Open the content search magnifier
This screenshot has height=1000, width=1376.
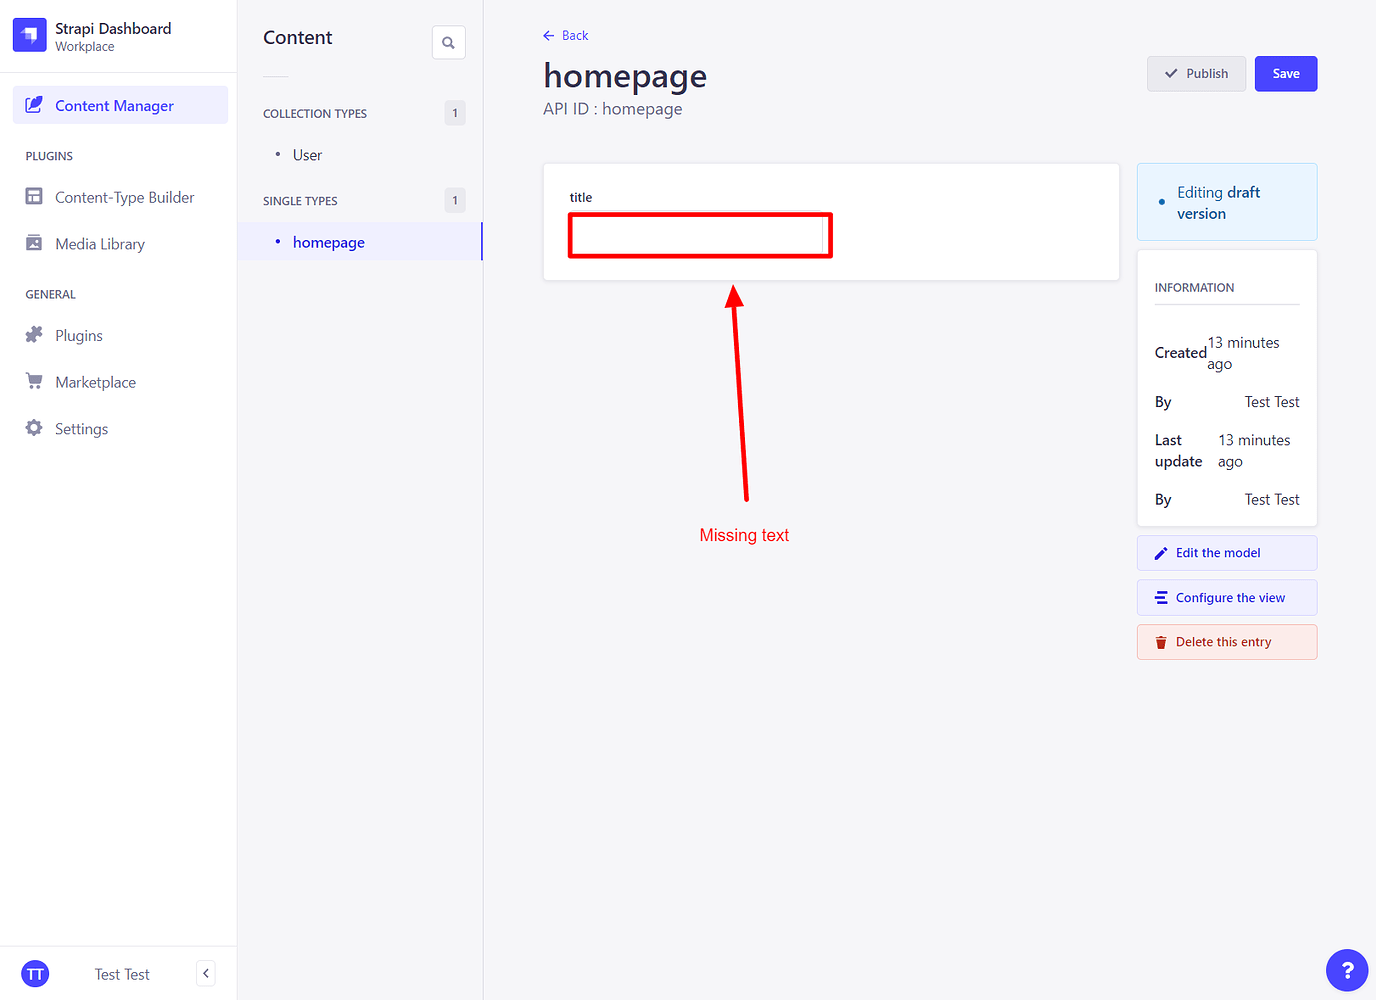point(449,43)
